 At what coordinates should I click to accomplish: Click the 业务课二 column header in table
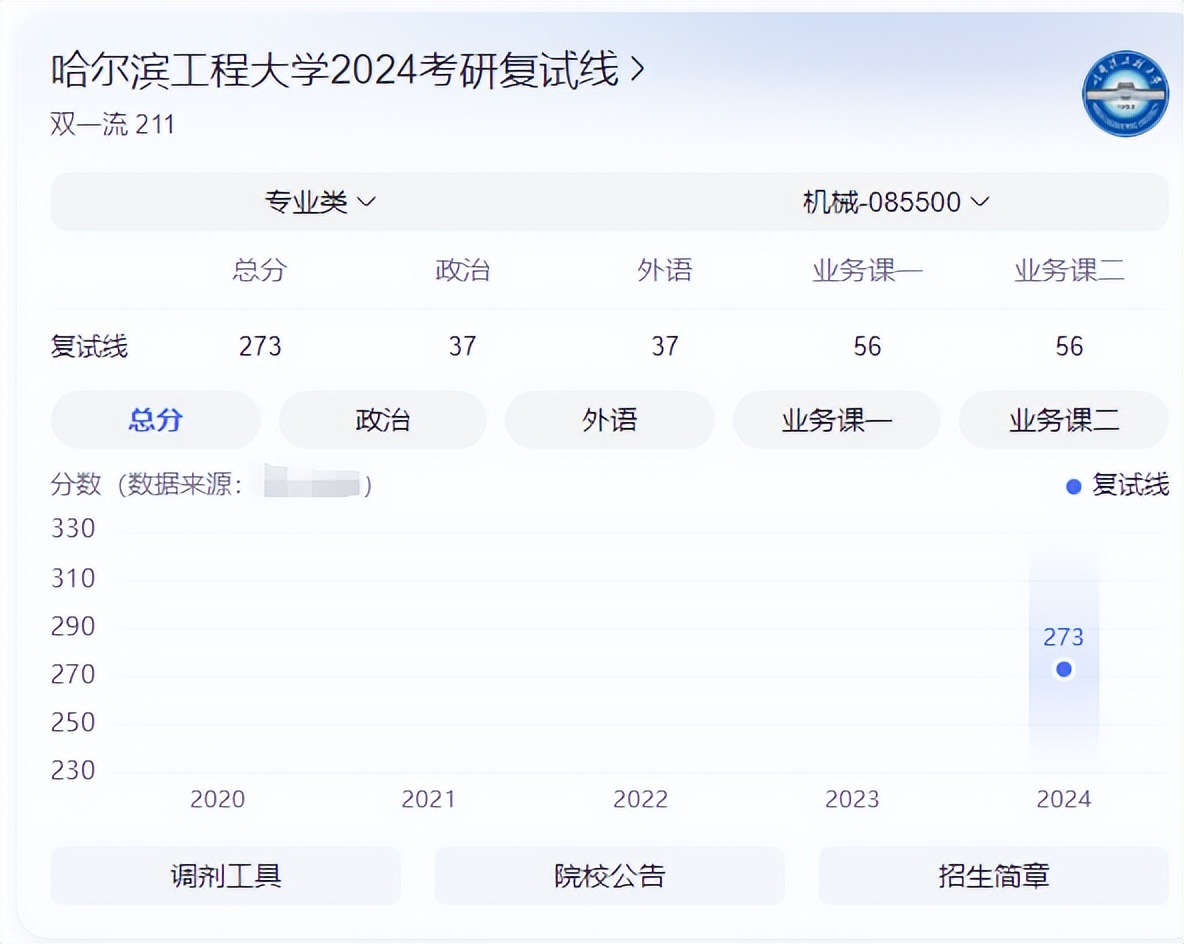pos(1069,270)
